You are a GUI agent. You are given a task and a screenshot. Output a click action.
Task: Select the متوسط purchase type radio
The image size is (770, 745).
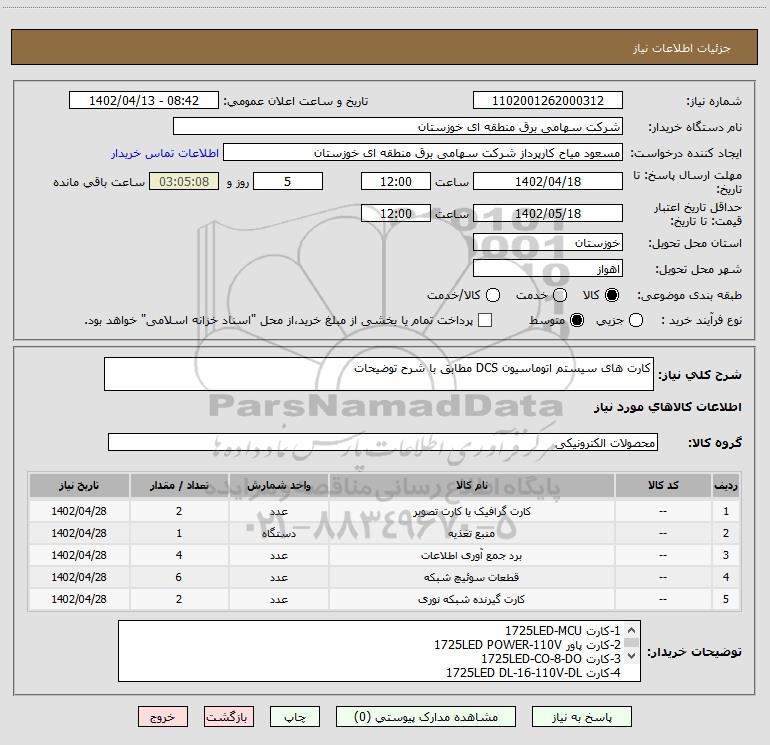pos(577,321)
